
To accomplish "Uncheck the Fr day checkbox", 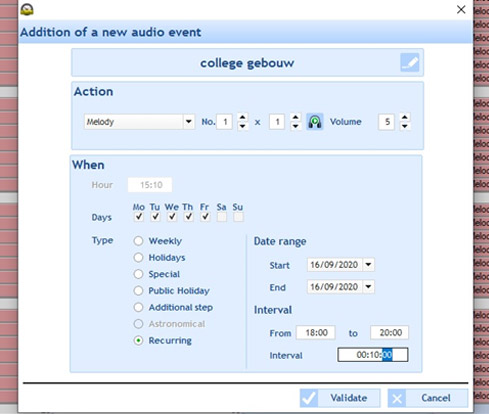I will pos(205,217).
